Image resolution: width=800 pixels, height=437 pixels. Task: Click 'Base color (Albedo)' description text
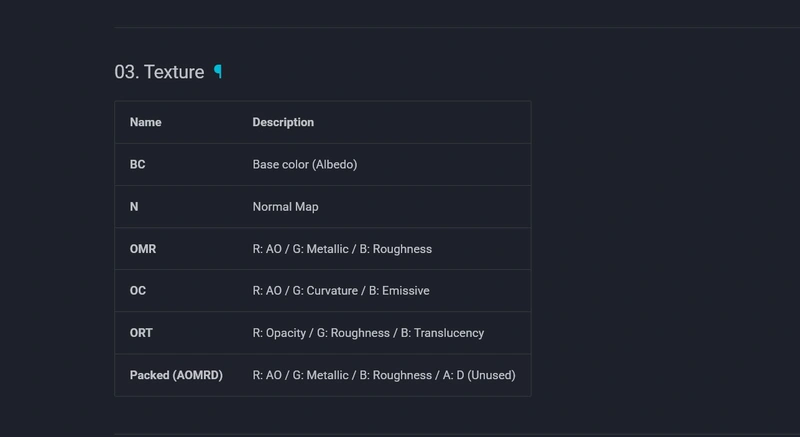click(x=305, y=164)
